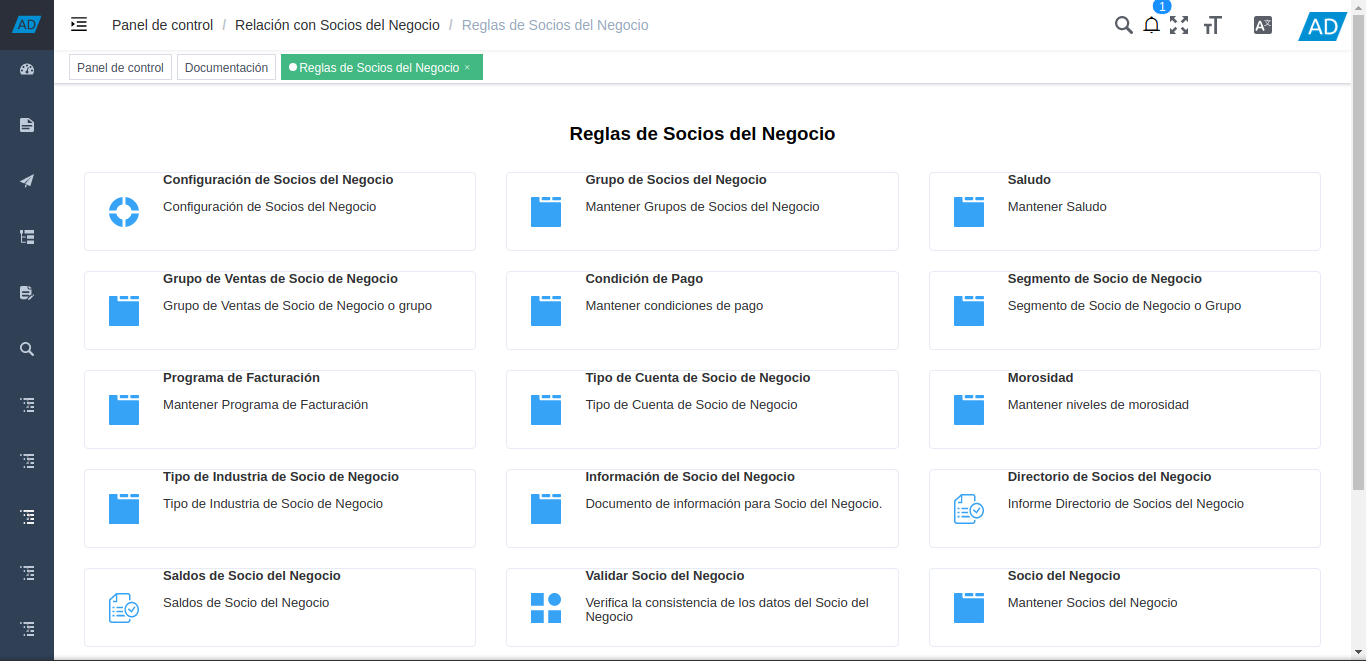Switch to the Panel de control tab
1366x661 pixels.
coord(120,67)
